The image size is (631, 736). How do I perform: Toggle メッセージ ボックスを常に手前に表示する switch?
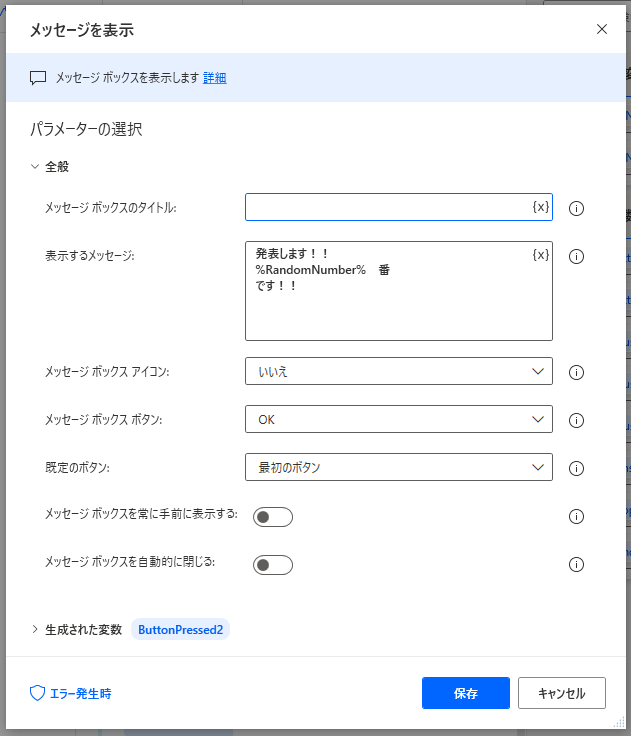pos(273,517)
